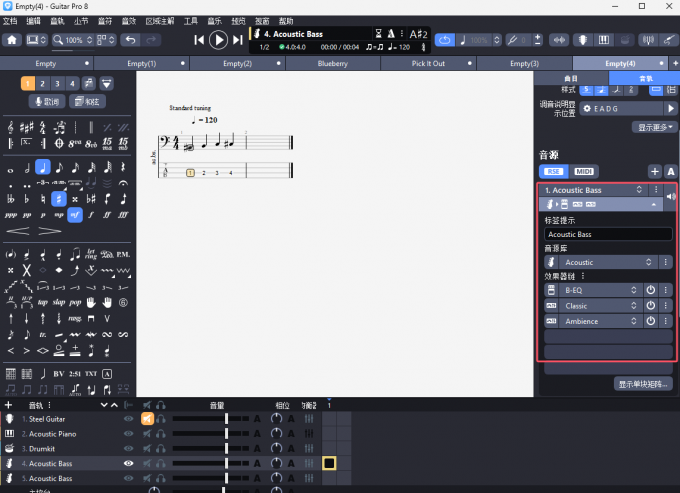The height and width of the screenshot is (493, 680).
Task: Switch to the Blueberry document tab
Action: (332, 63)
